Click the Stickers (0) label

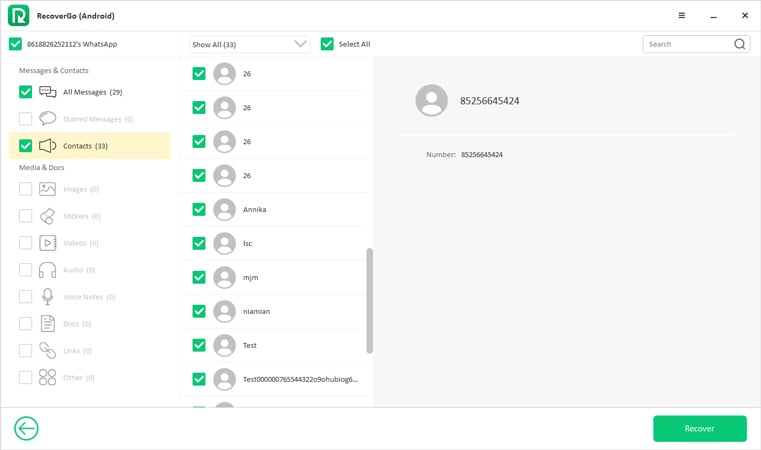82,216
